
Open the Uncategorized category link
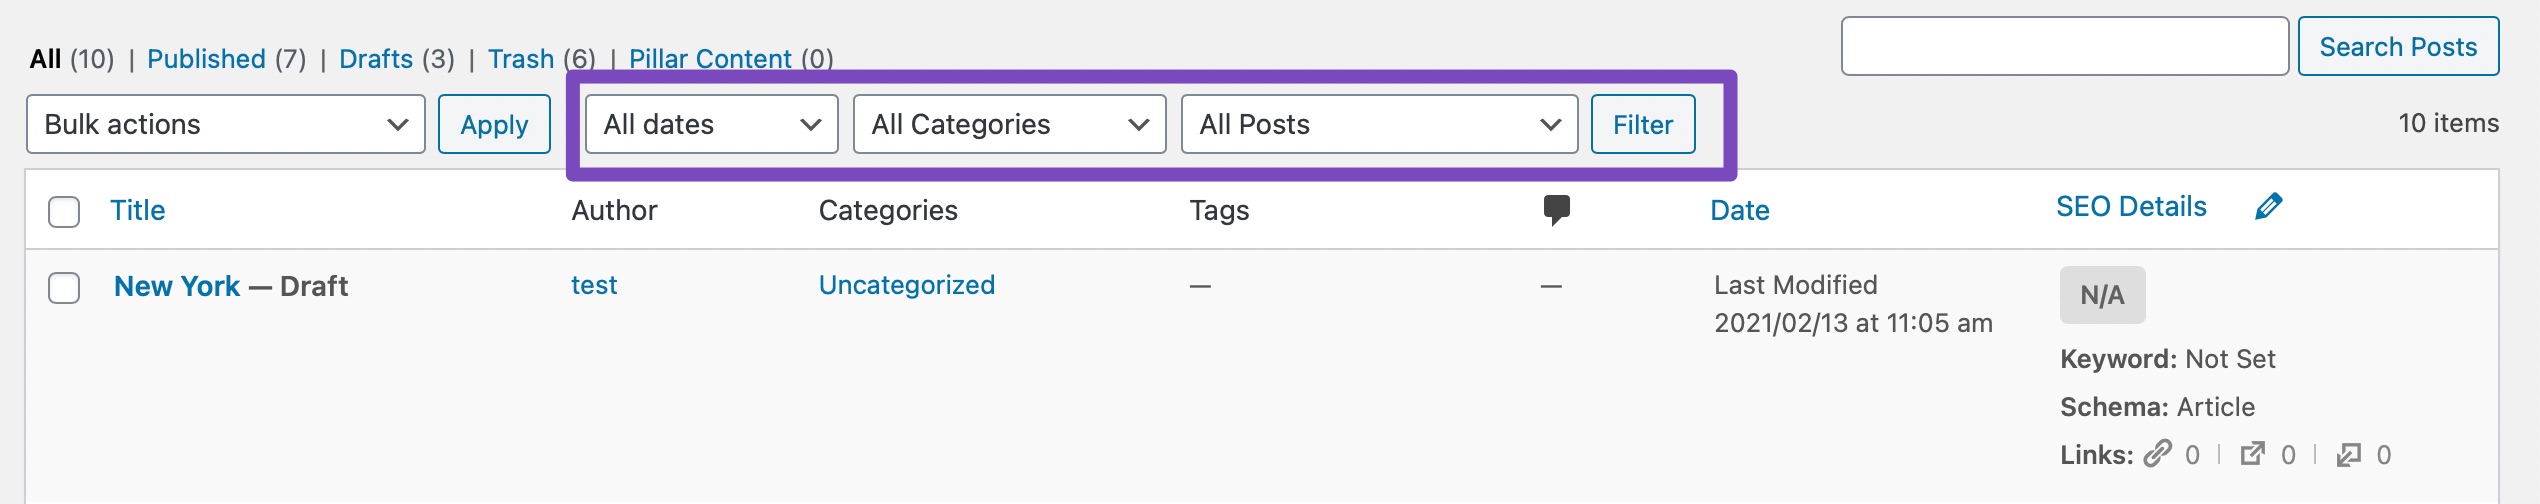point(906,285)
